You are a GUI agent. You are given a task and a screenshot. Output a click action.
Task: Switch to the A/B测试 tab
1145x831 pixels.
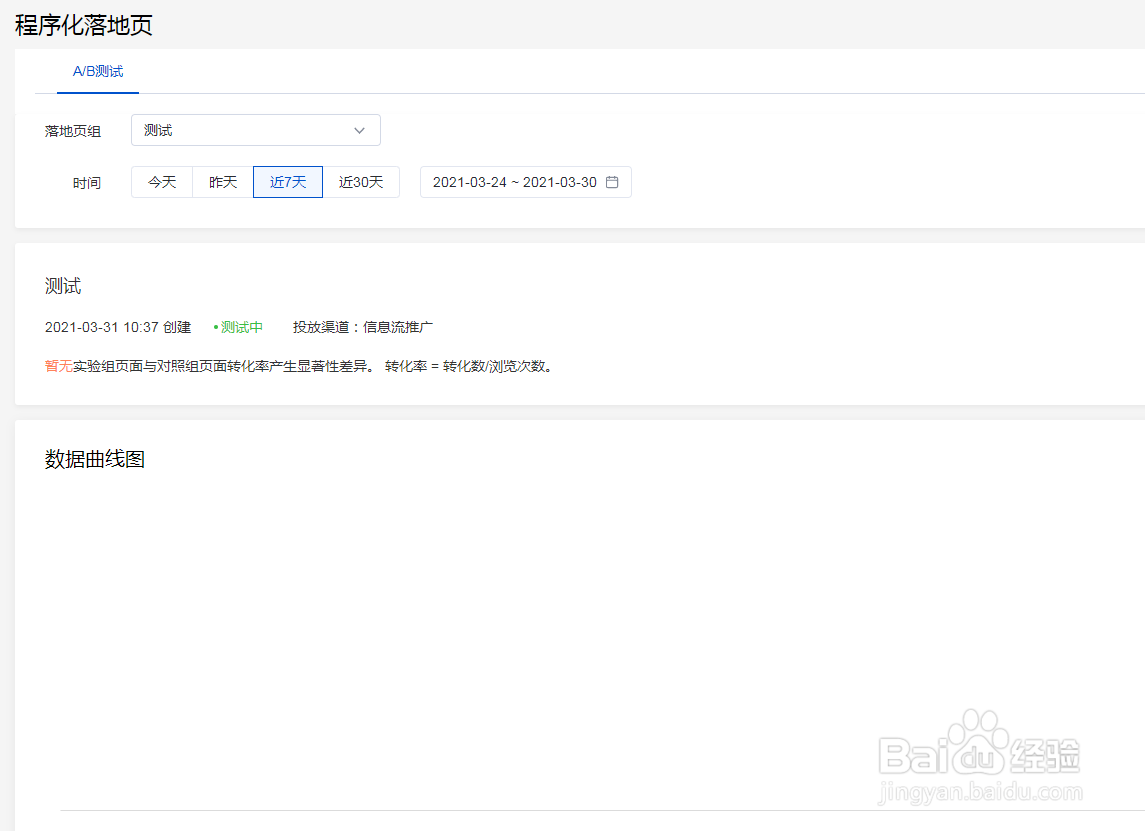98,72
